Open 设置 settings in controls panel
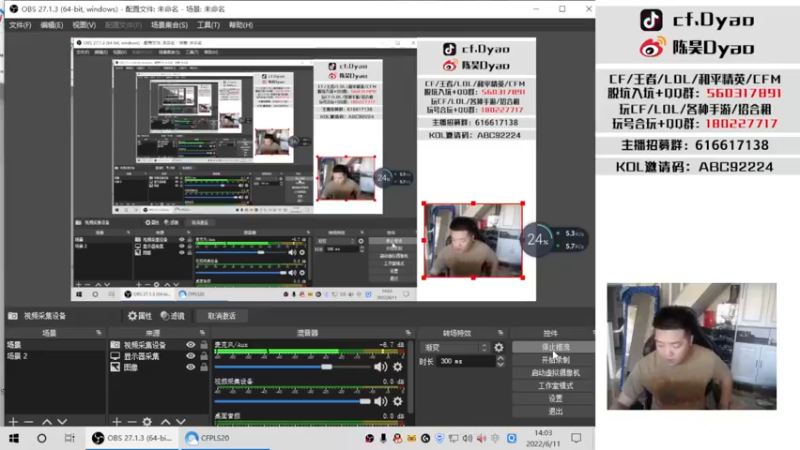Viewport: 800px width, 450px height. (x=555, y=398)
